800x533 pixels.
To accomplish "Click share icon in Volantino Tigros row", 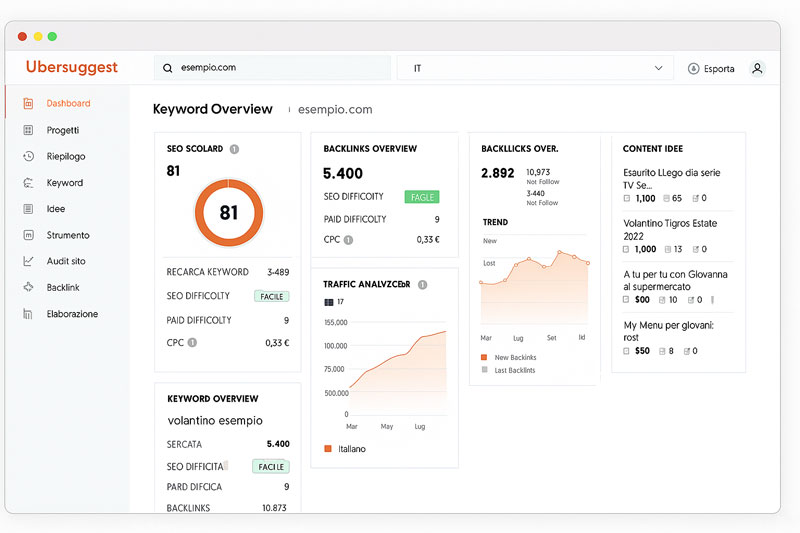I will pos(695,249).
